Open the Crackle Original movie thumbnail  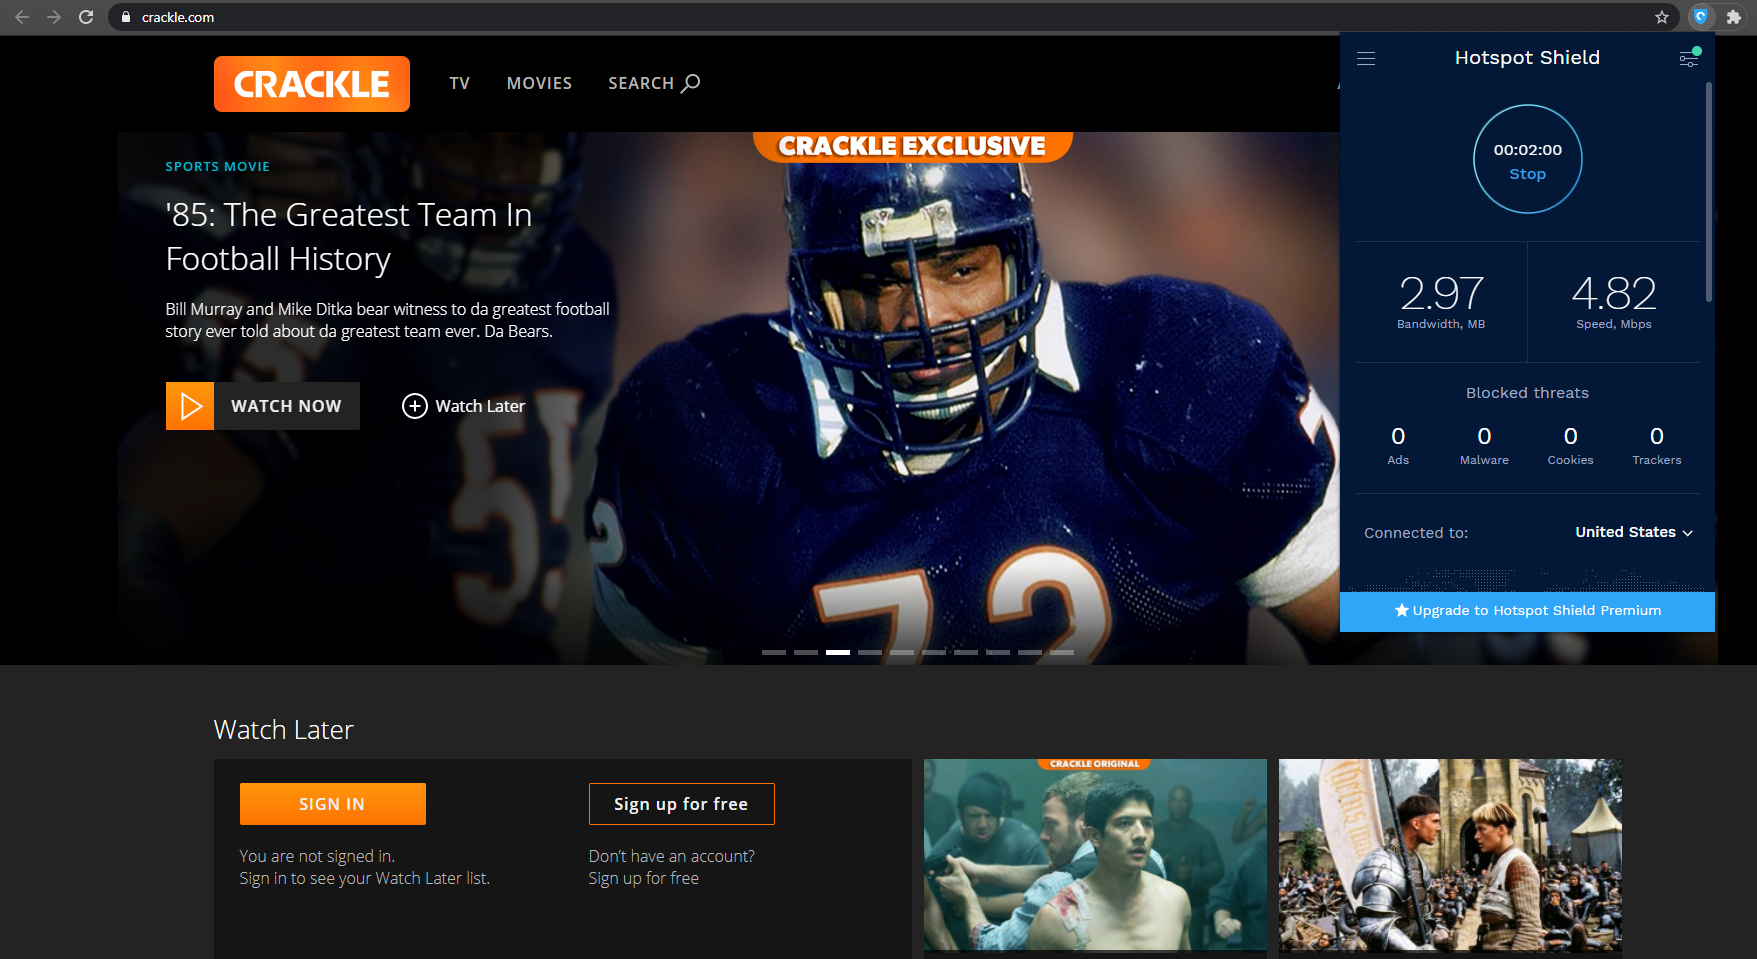tap(1095, 855)
